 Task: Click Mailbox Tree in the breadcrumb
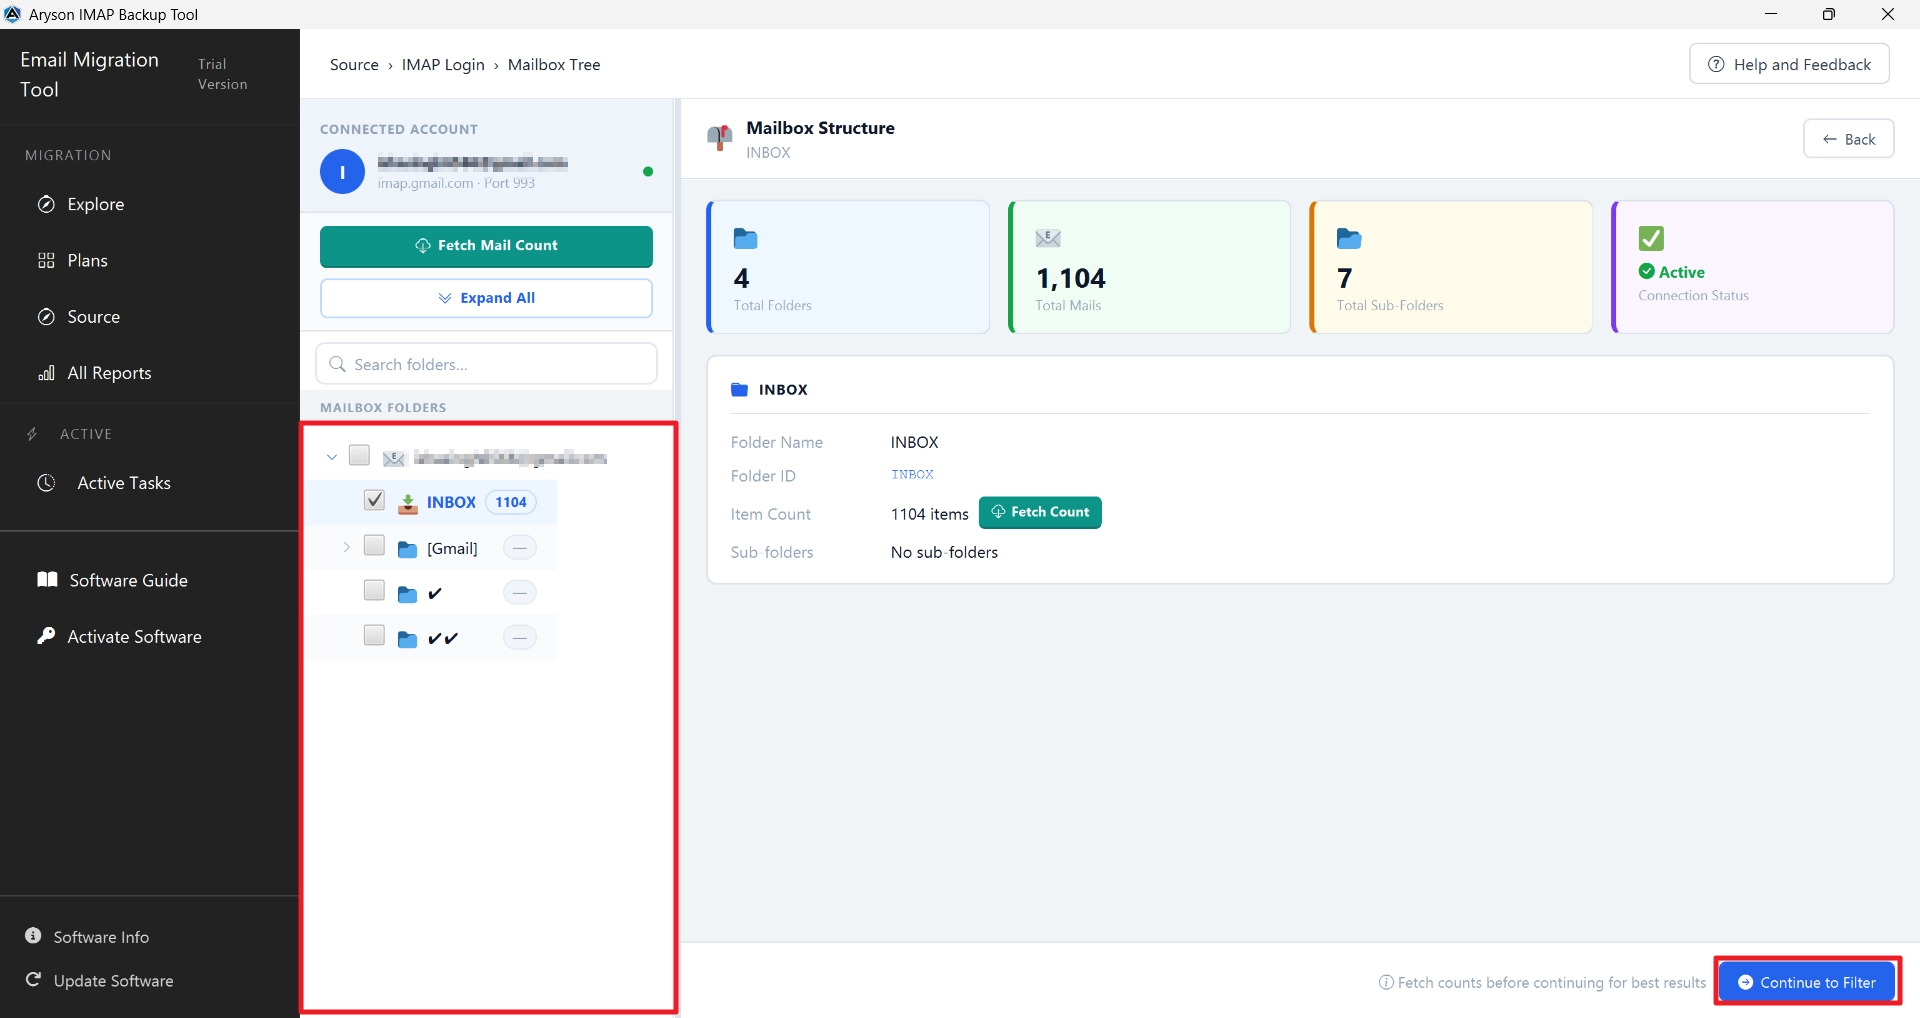coord(554,65)
